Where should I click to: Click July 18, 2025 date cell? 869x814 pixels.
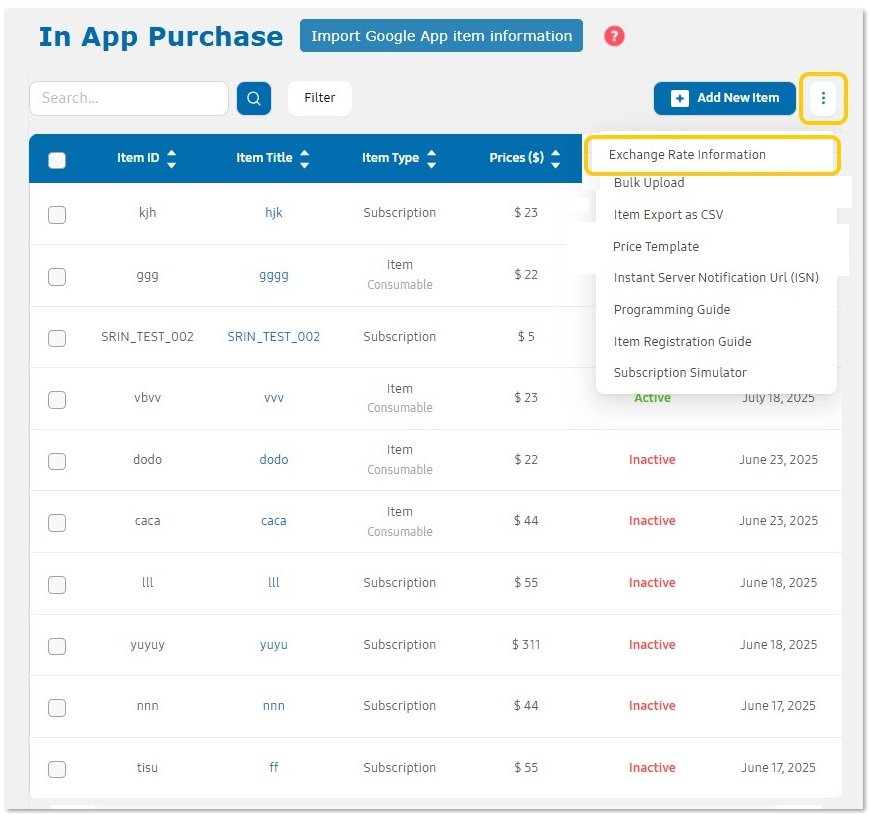point(779,398)
